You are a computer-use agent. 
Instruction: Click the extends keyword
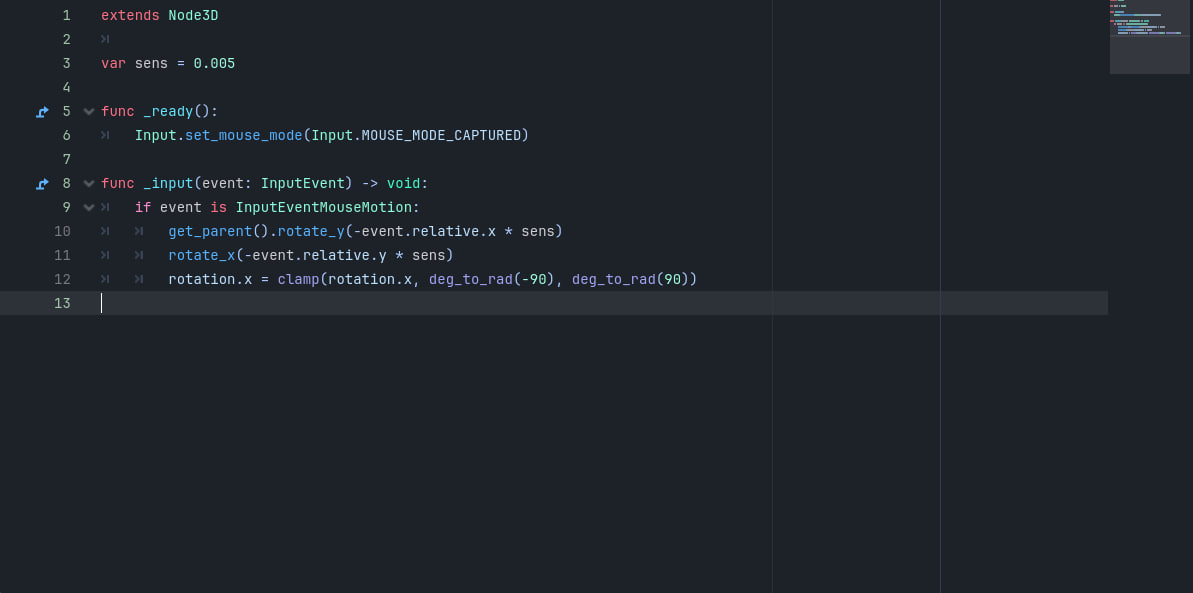[130, 15]
